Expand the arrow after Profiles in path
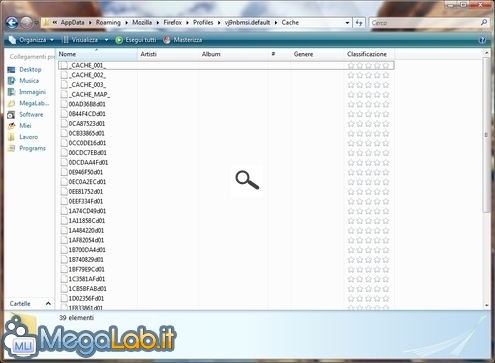The image size is (495, 363). [x=219, y=23]
